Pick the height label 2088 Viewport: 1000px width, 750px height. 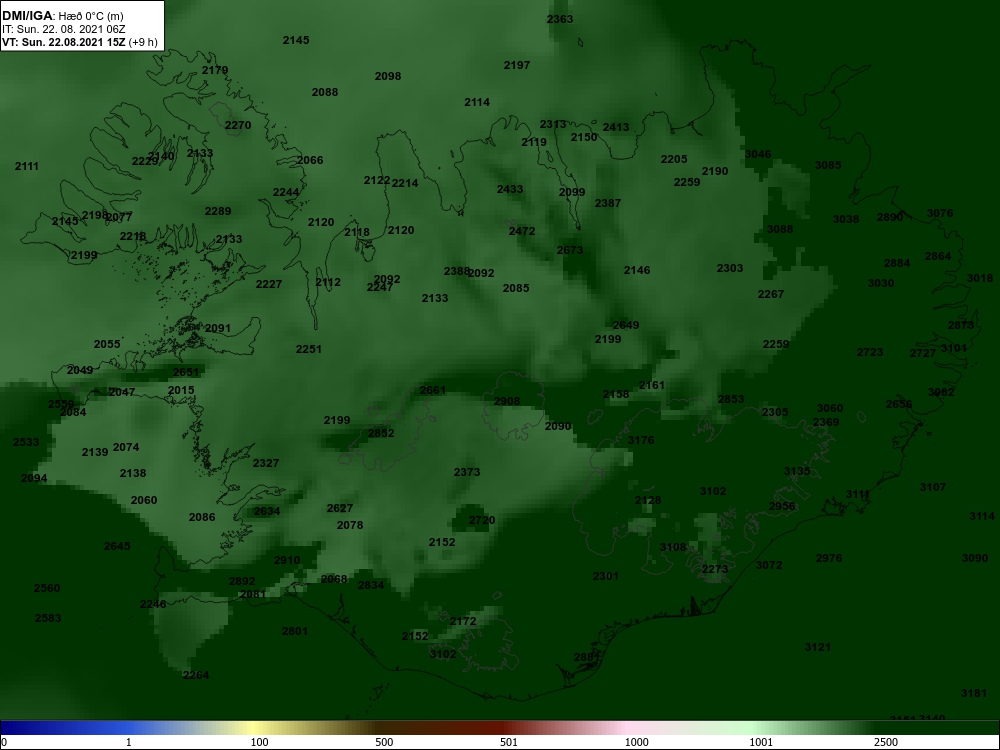(325, 92)
